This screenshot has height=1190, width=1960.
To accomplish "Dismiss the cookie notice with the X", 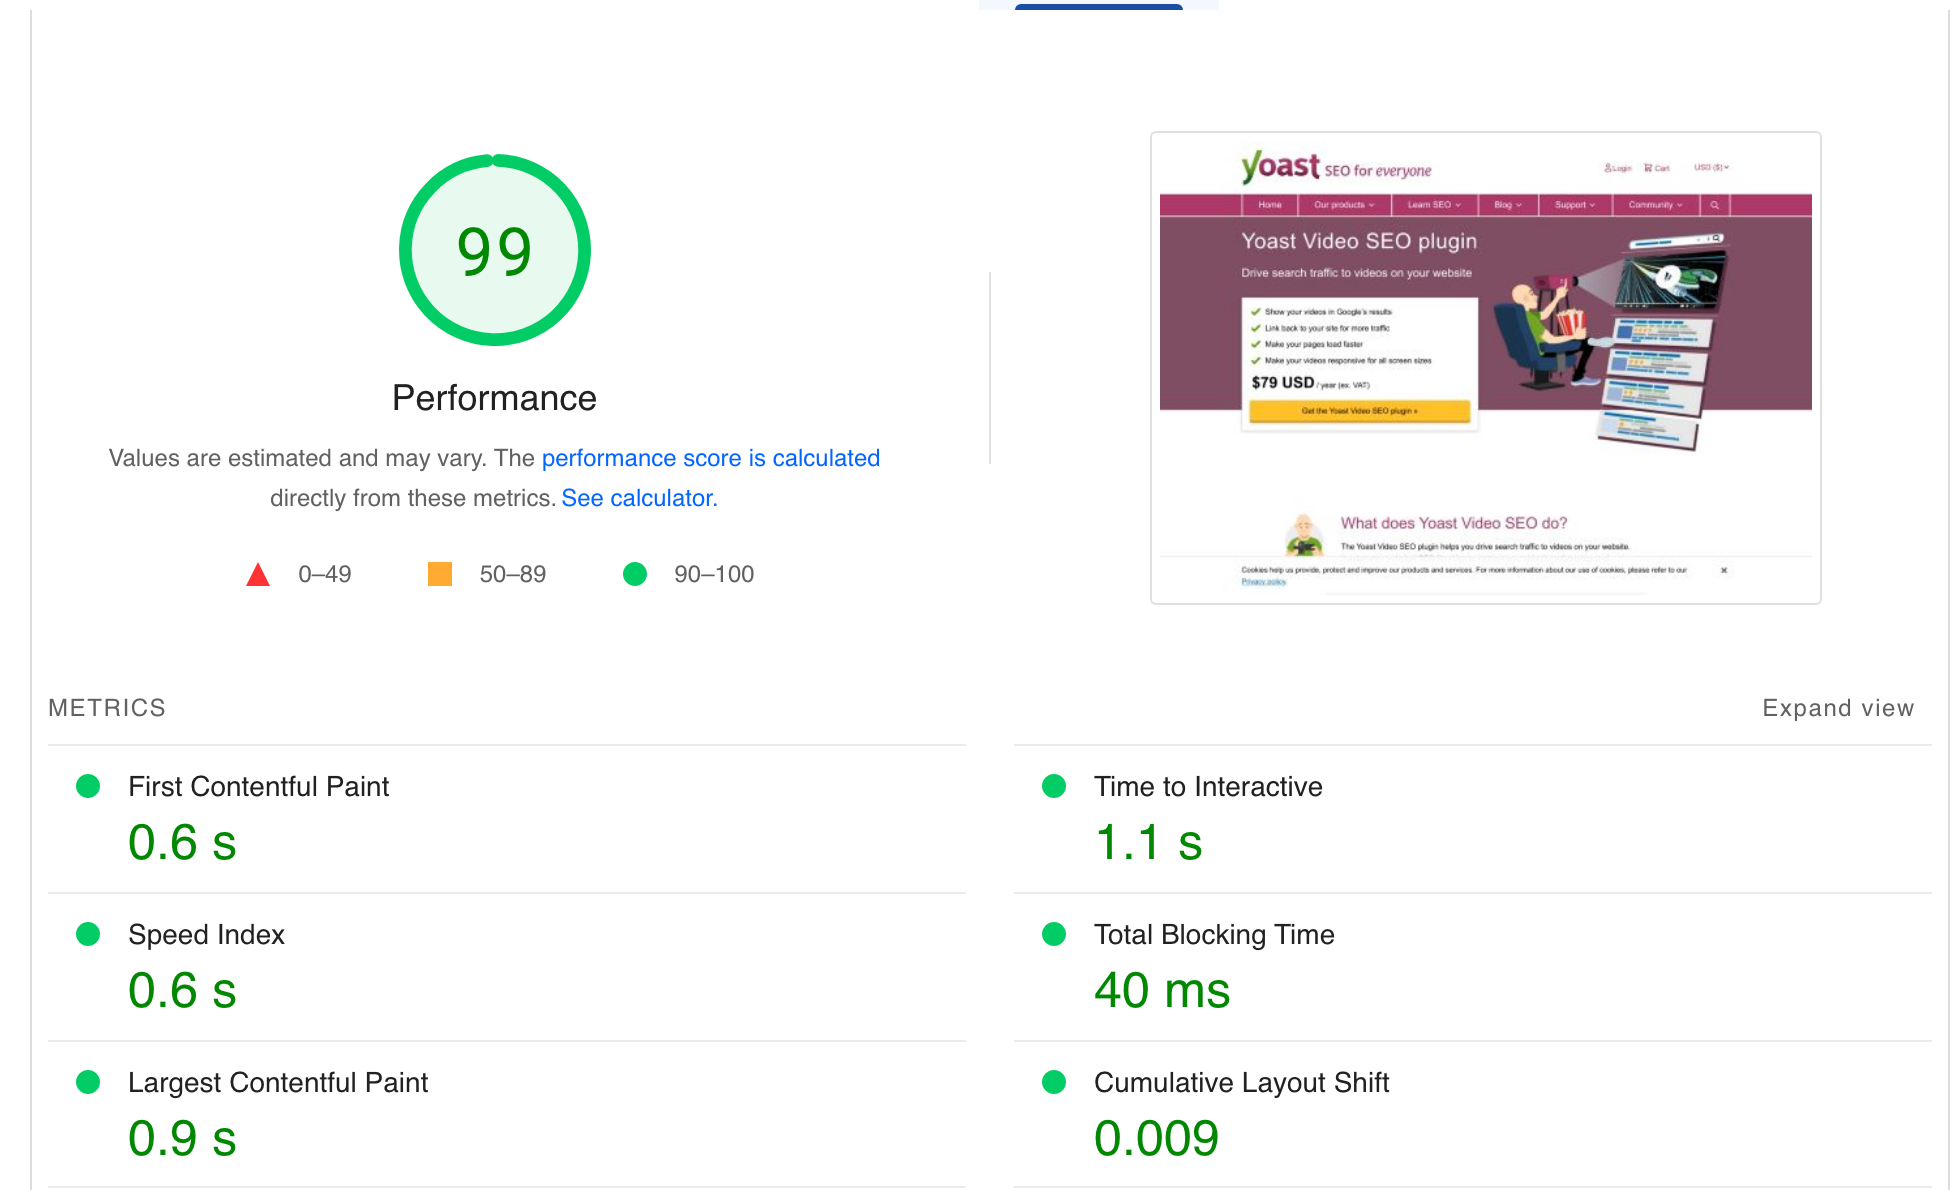I will tap(1724, 570).
